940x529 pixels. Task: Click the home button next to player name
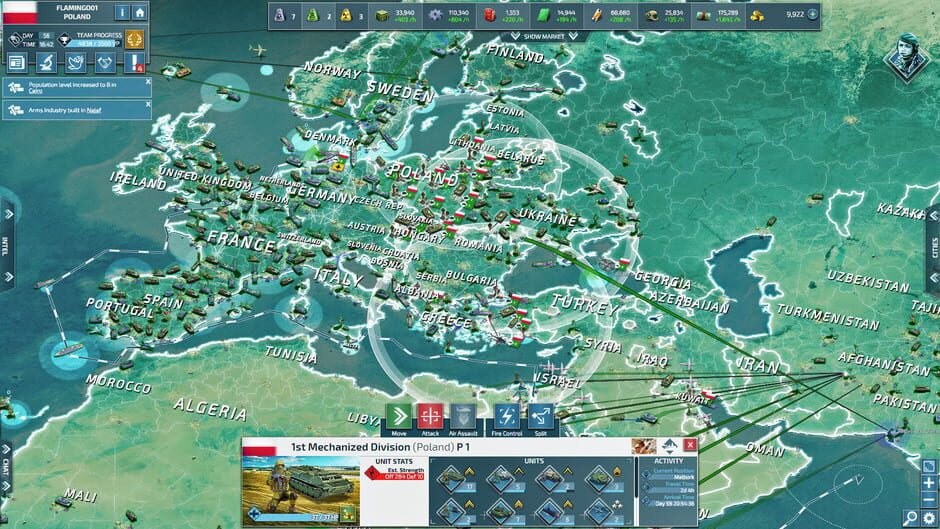pyautogui.click(x=140, y=12)
